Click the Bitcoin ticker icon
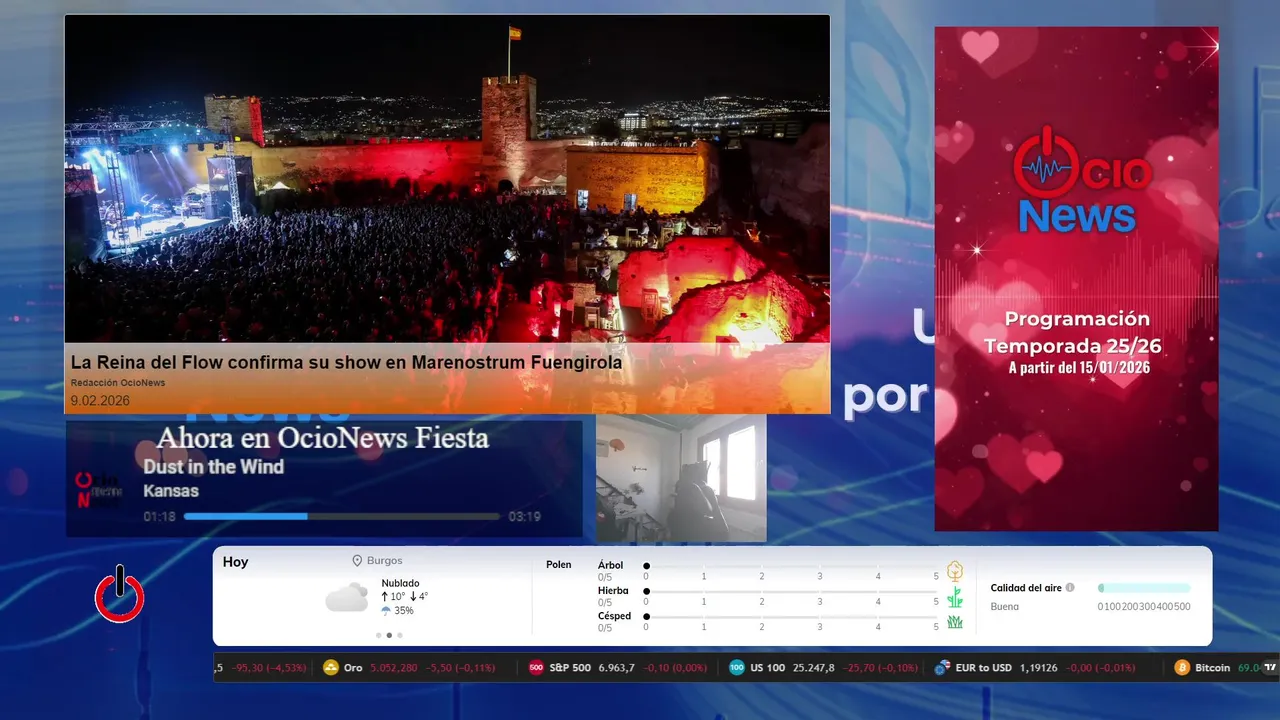Image resolution: width=1280 pixels, height=720 pixels. 1182,668
